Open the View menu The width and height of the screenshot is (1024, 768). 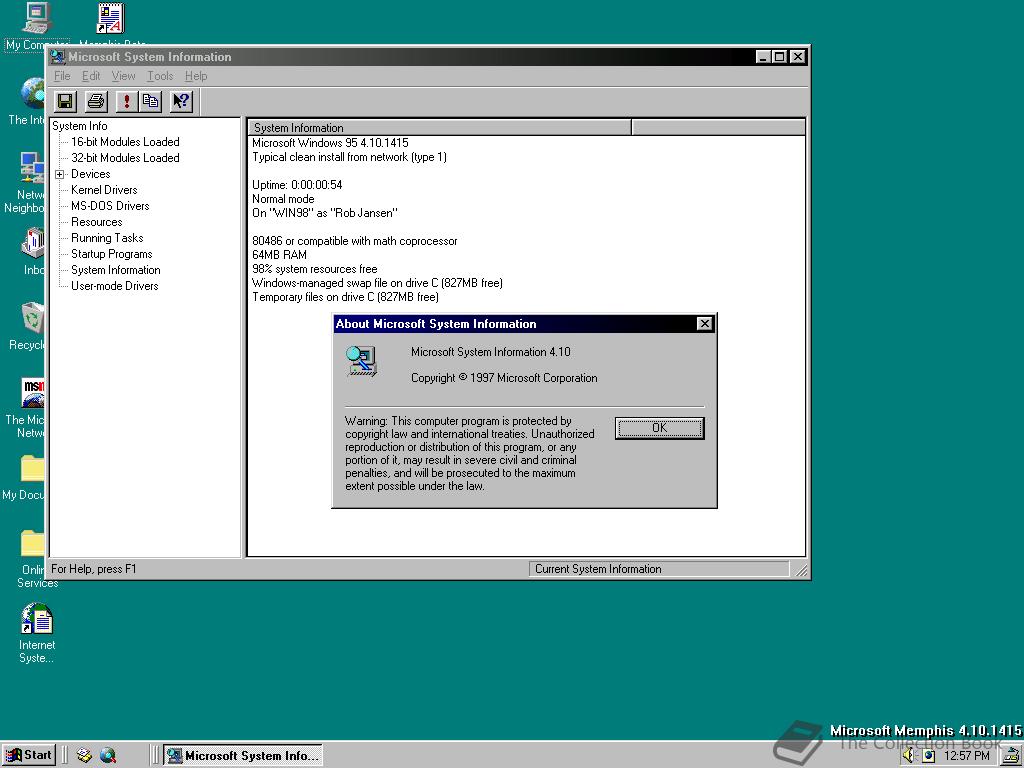tap(123, 76)
